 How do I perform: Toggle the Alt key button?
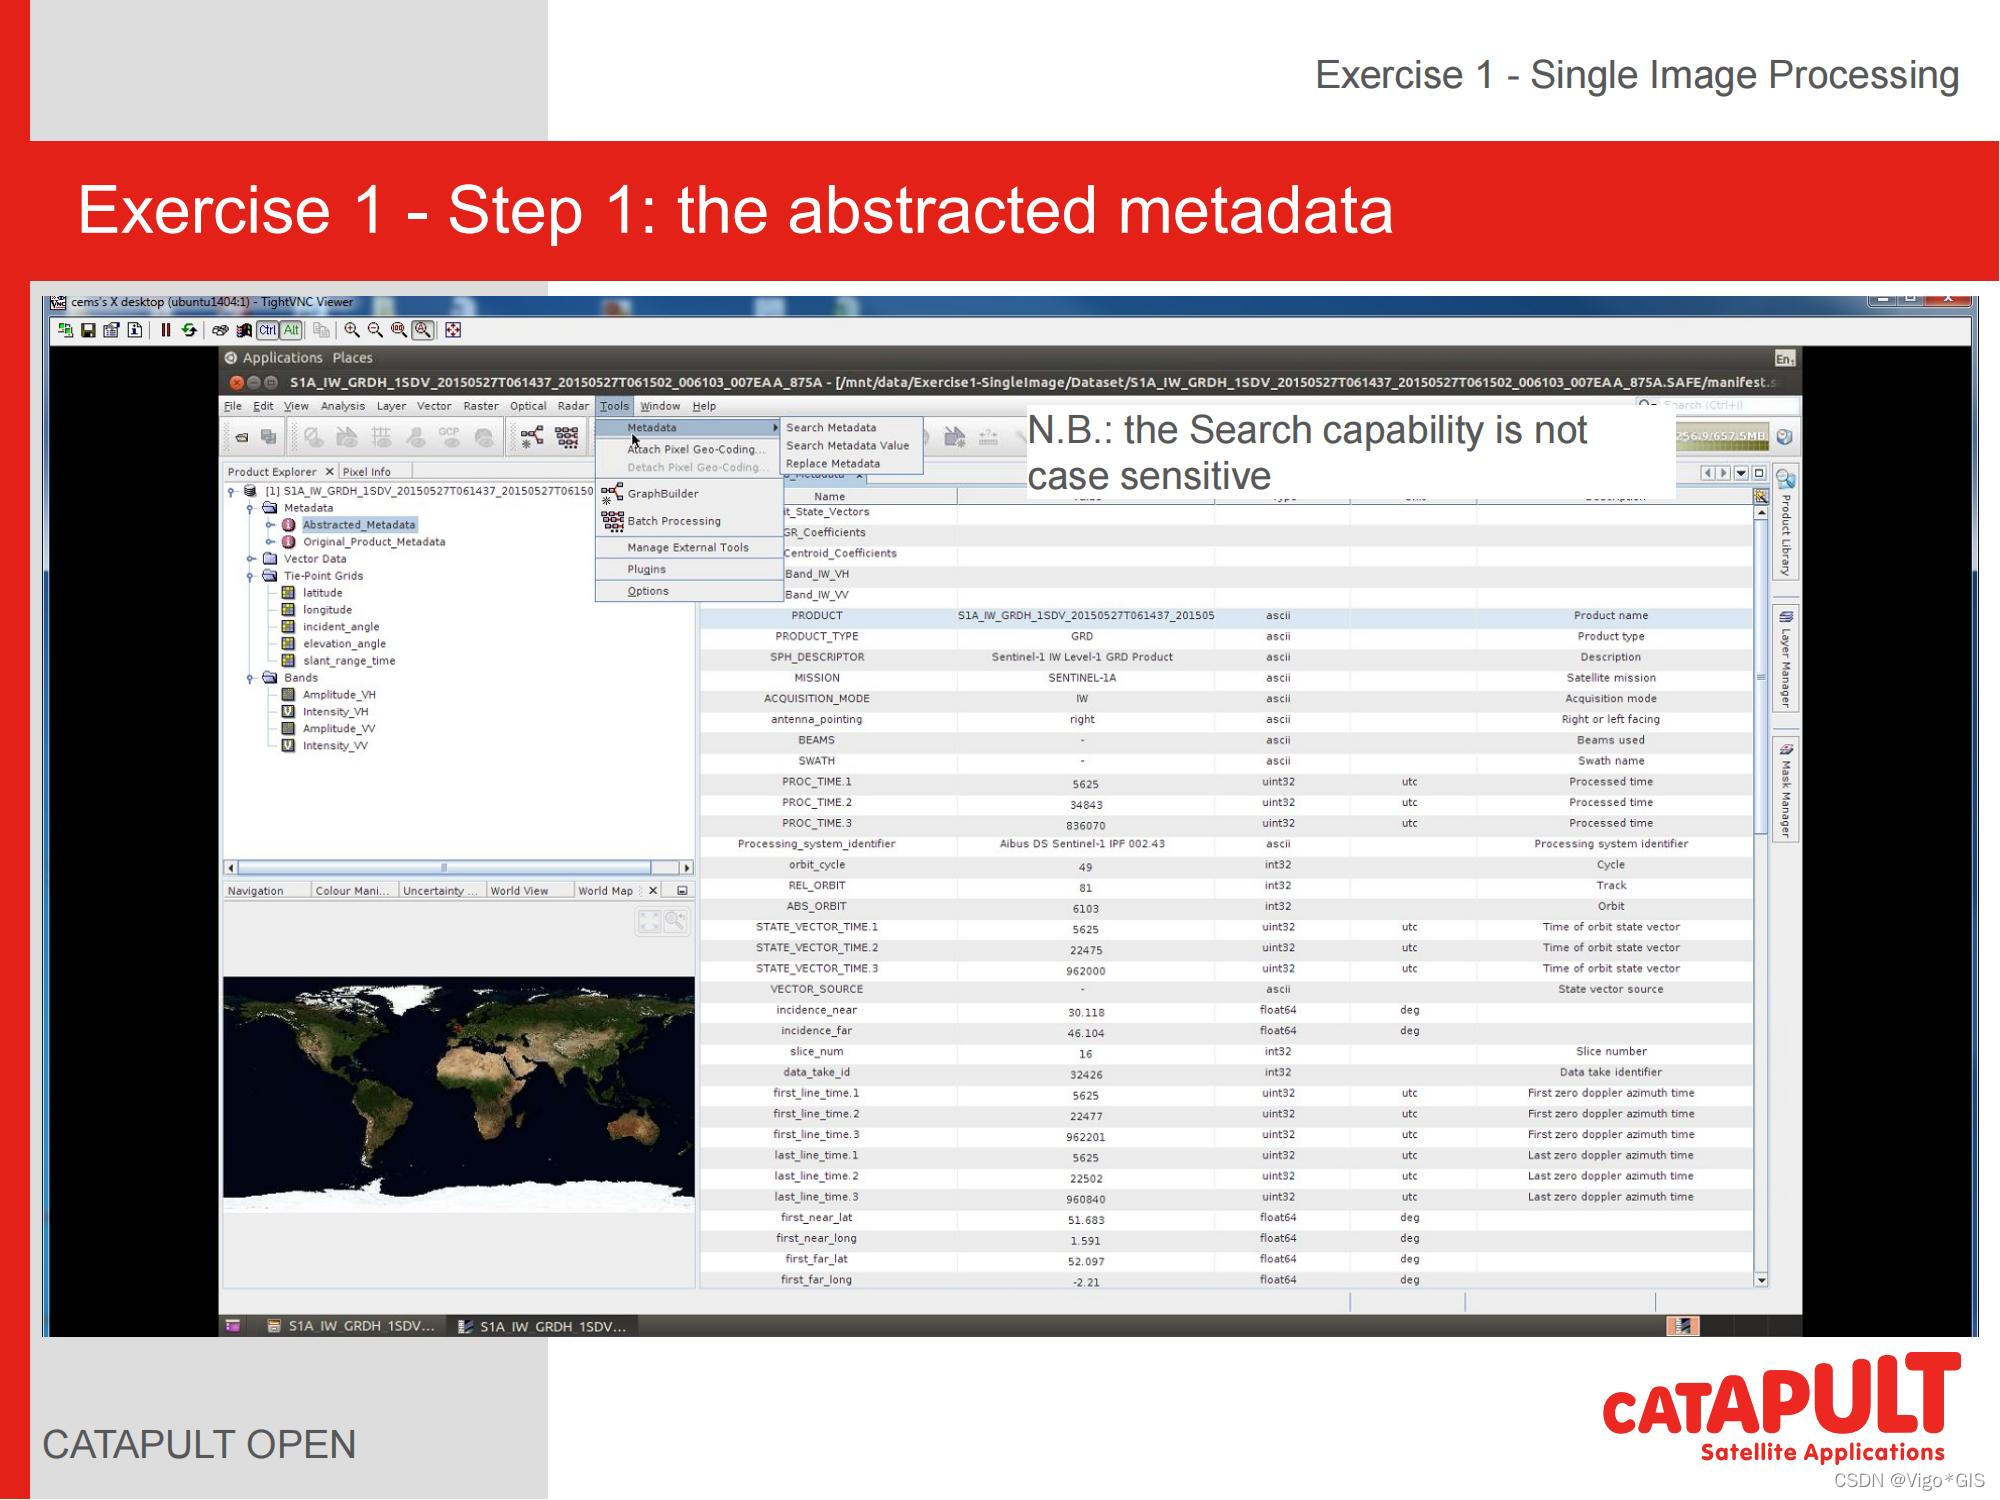291,330
